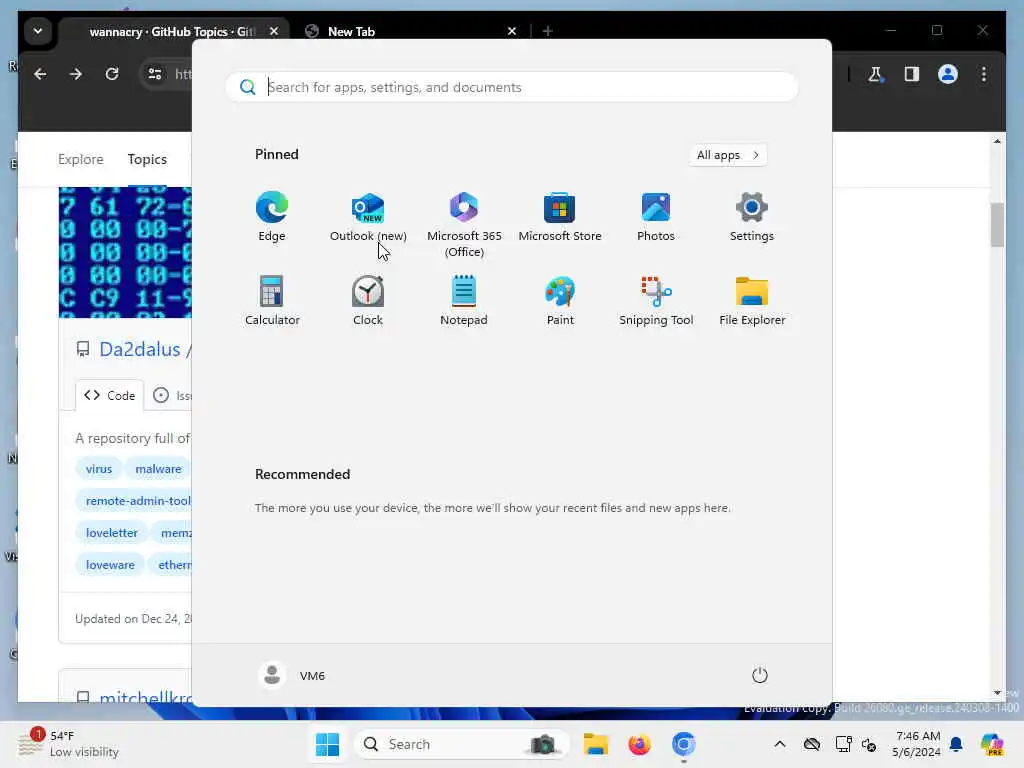This screenshot has height=768, width=1024.
Task: Open the browser profile avatar
Action: [948, 74]
